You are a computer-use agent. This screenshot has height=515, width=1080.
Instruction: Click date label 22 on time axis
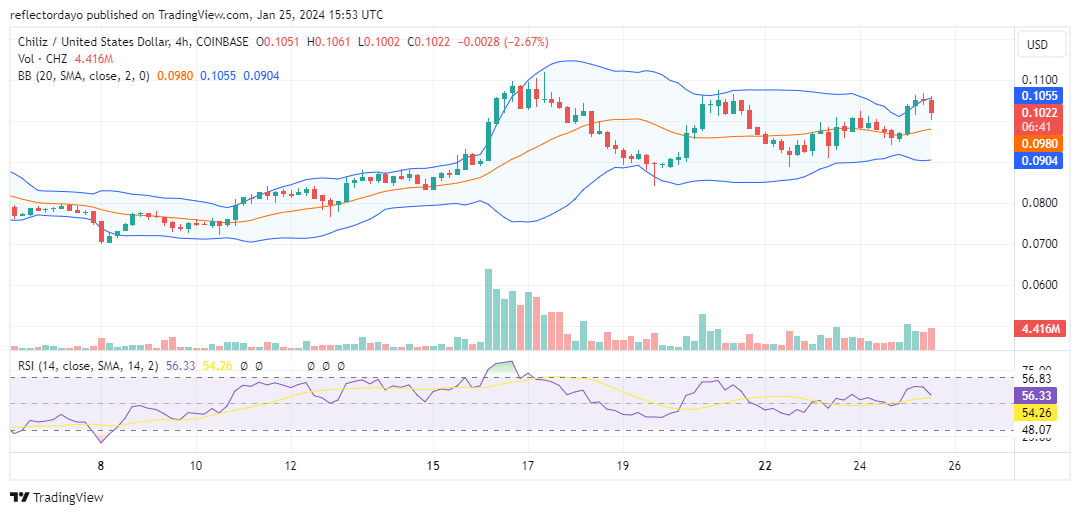[x=765, y=465]
